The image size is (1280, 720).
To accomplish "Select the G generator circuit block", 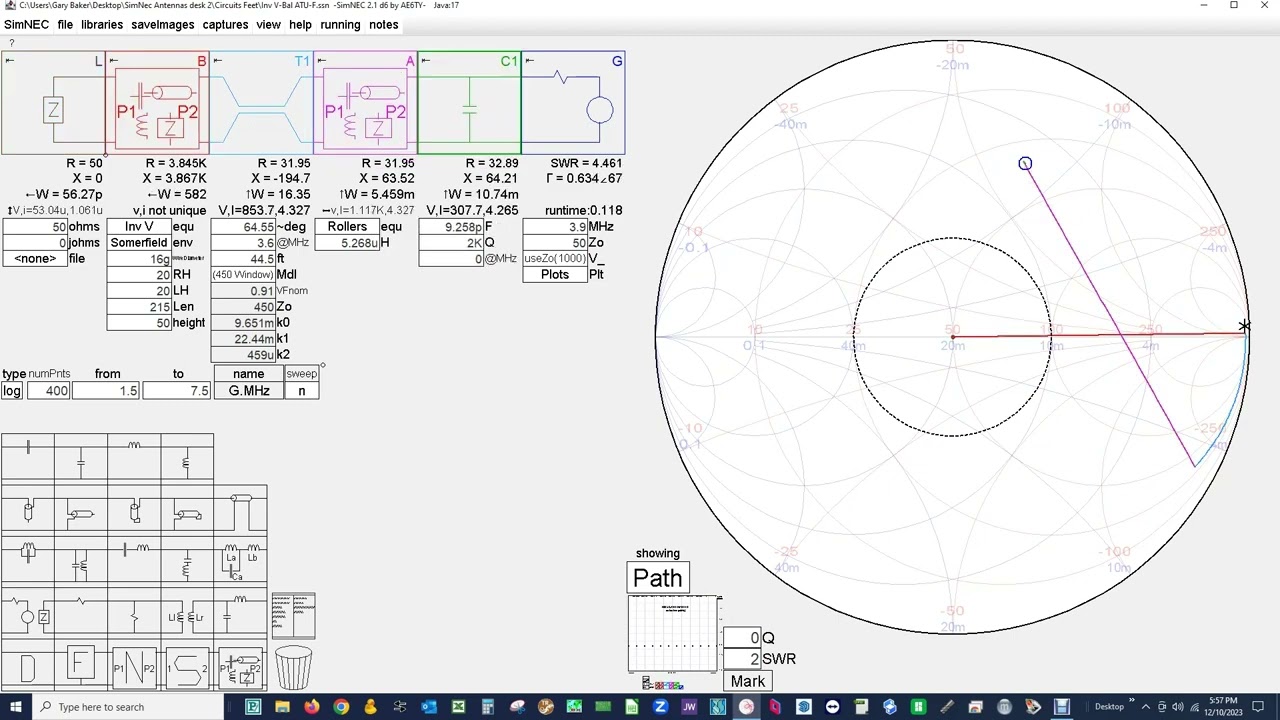I will [x=573, y=103].
